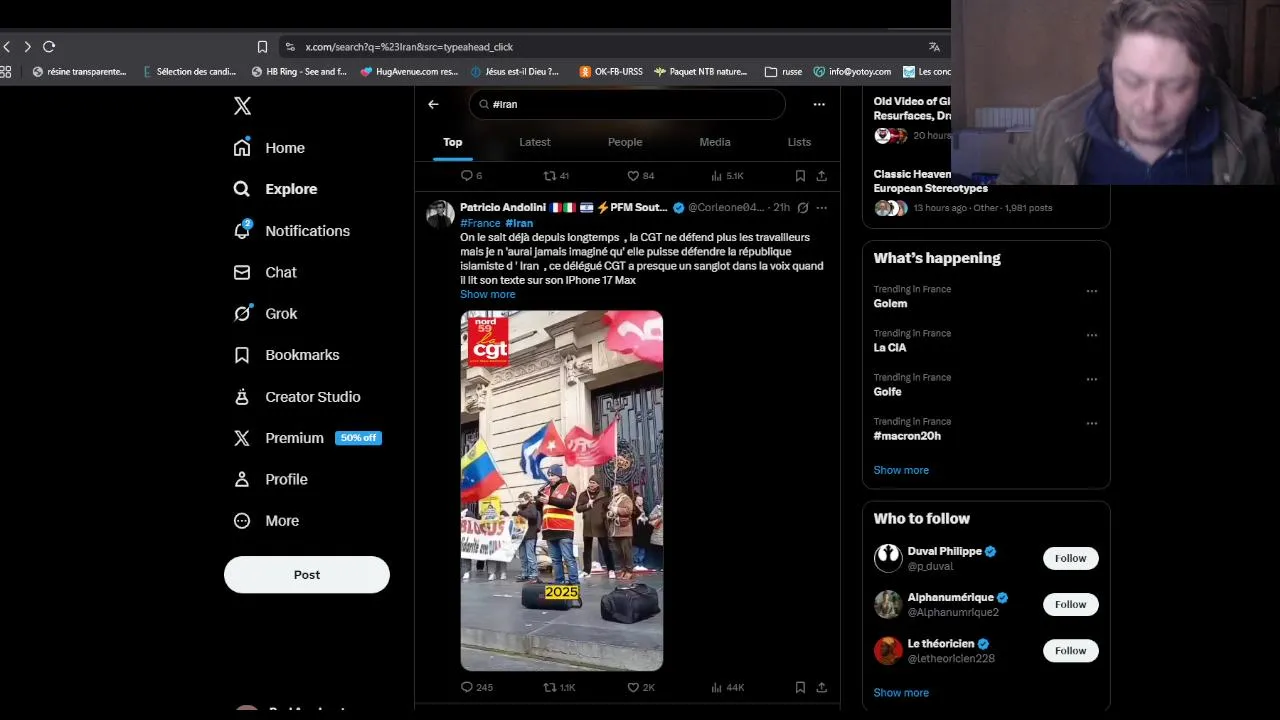Open Bookmarks page
This screenshot has height=720, width=1280.
(286, 355)
